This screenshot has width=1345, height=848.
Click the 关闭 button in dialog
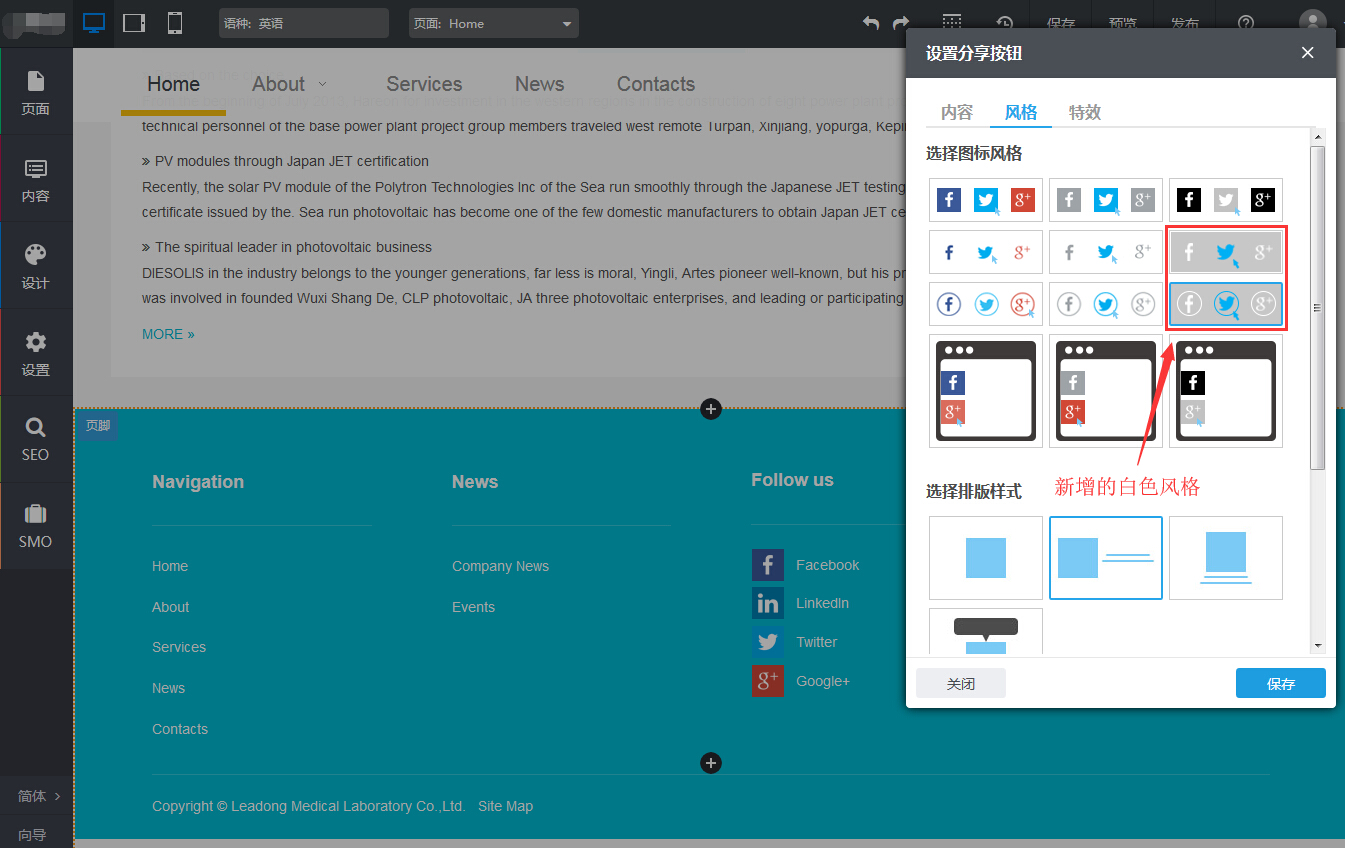point(960,684)
